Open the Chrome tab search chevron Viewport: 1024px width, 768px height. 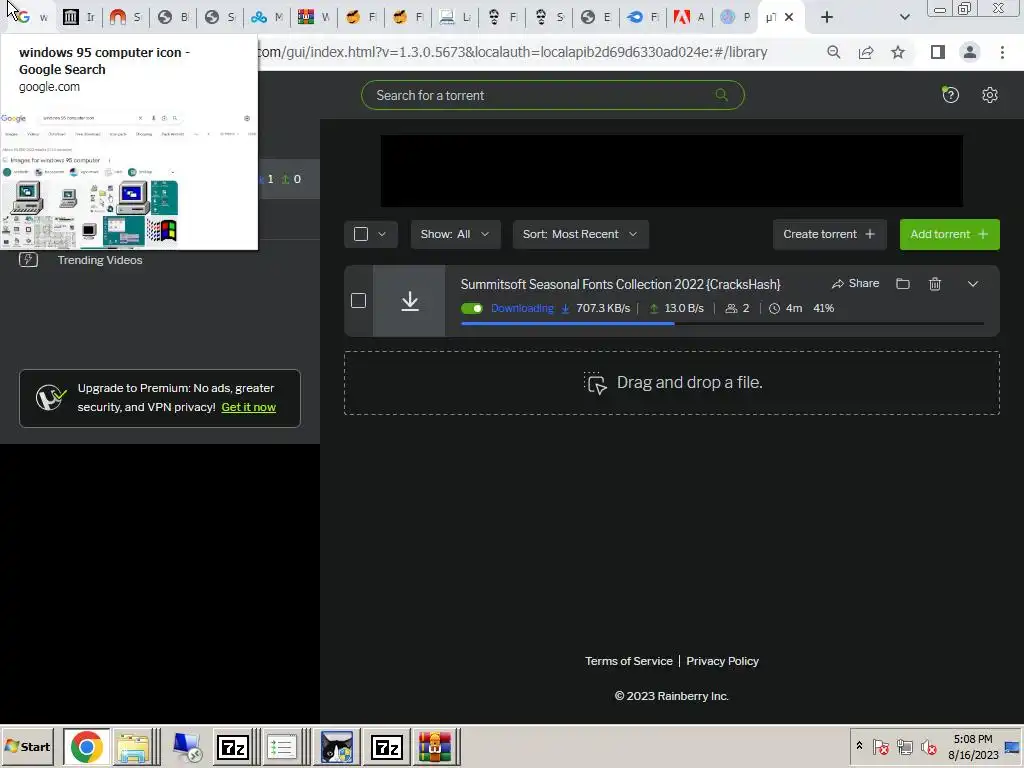pyautogui.click(x=904, y=17)
